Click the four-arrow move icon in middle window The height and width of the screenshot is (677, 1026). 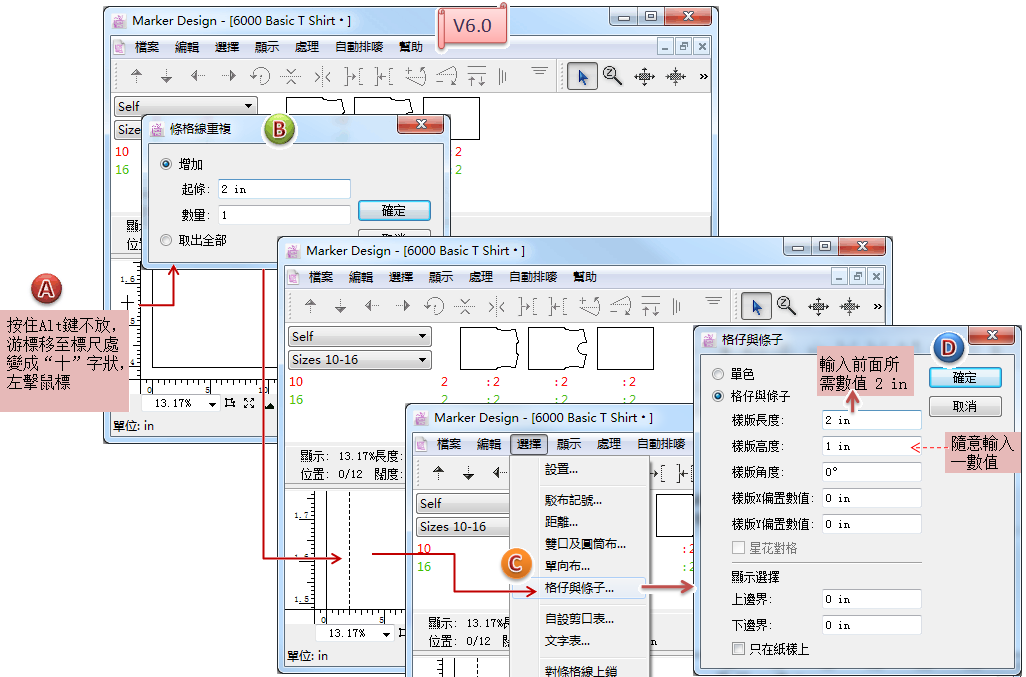[x=819, y=306]
